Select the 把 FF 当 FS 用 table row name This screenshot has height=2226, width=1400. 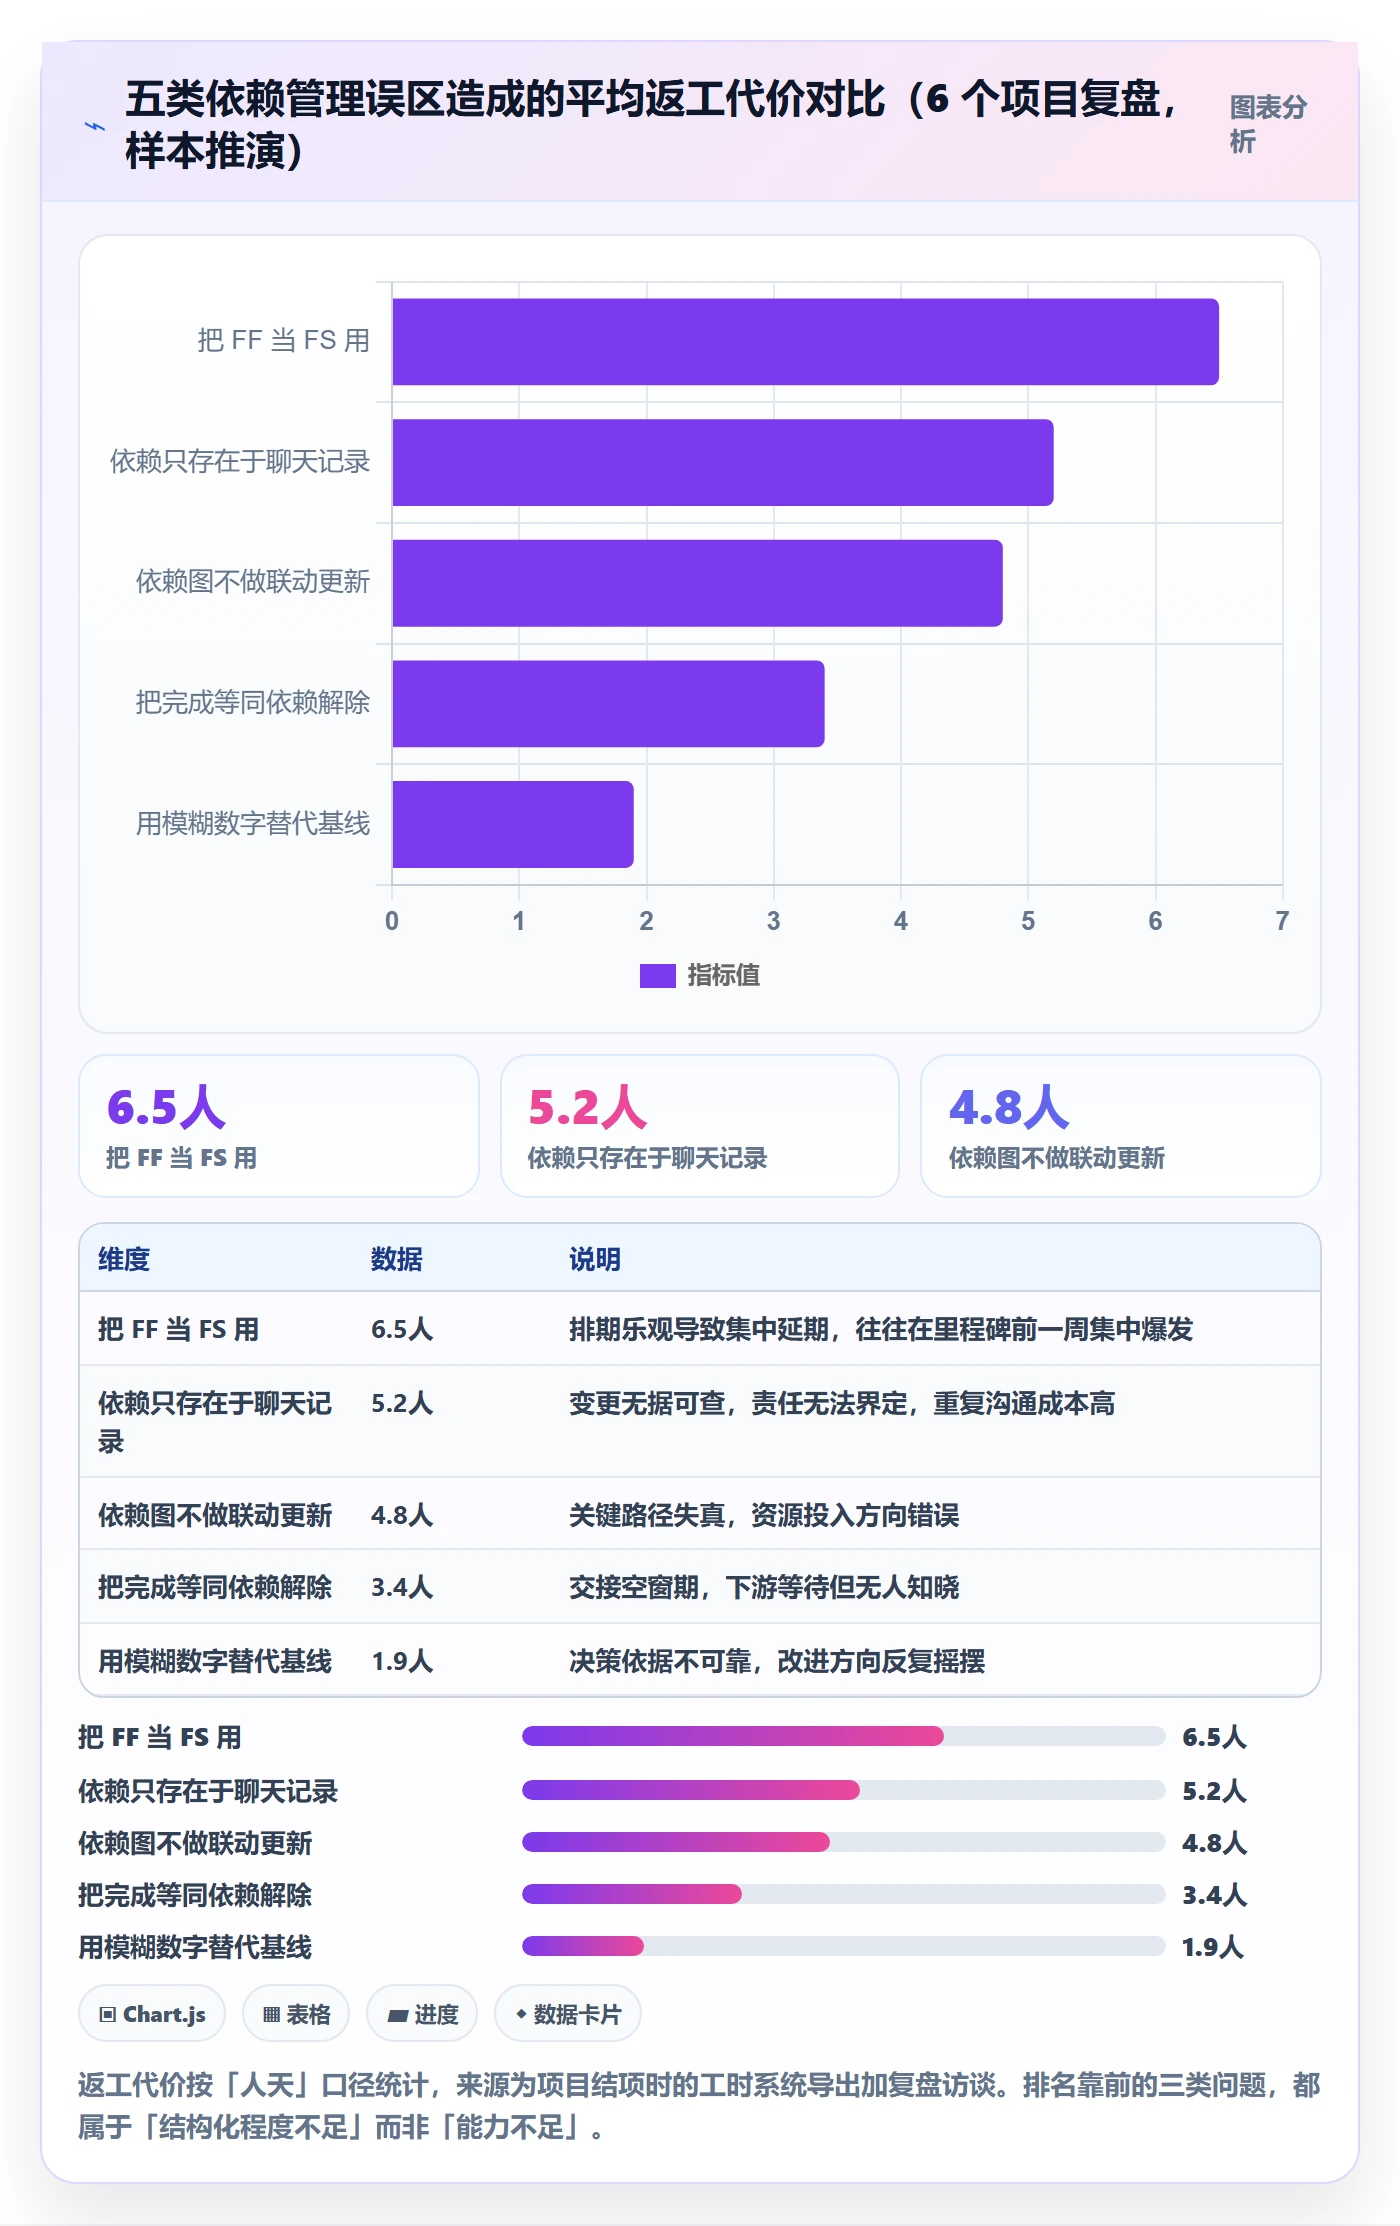click(x=178, y=1329)
